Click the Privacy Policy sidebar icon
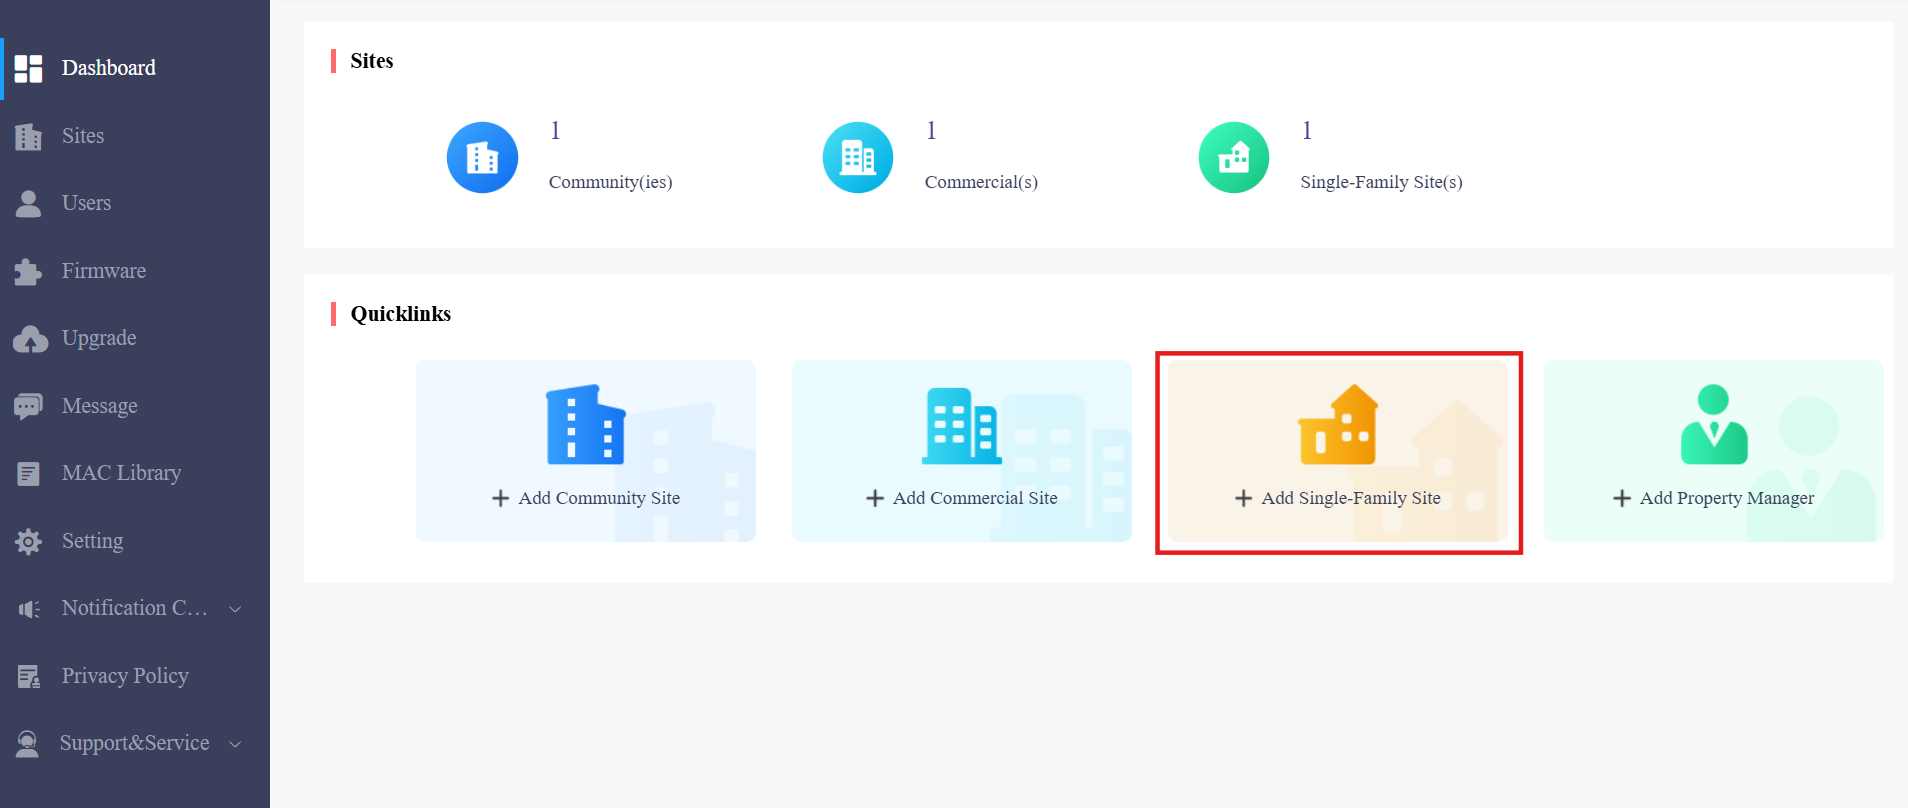Screen dimensions: 1908x808 (x=28, y=677)
